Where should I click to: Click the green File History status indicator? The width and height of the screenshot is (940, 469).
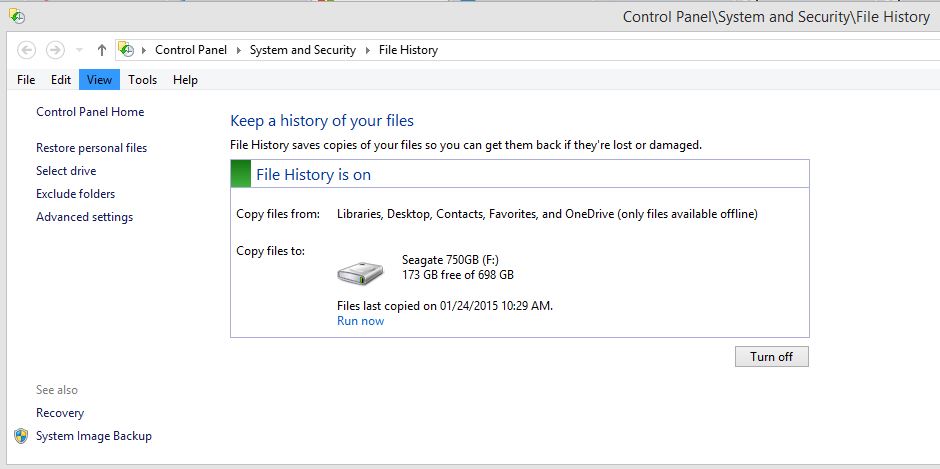click(240, 174)
